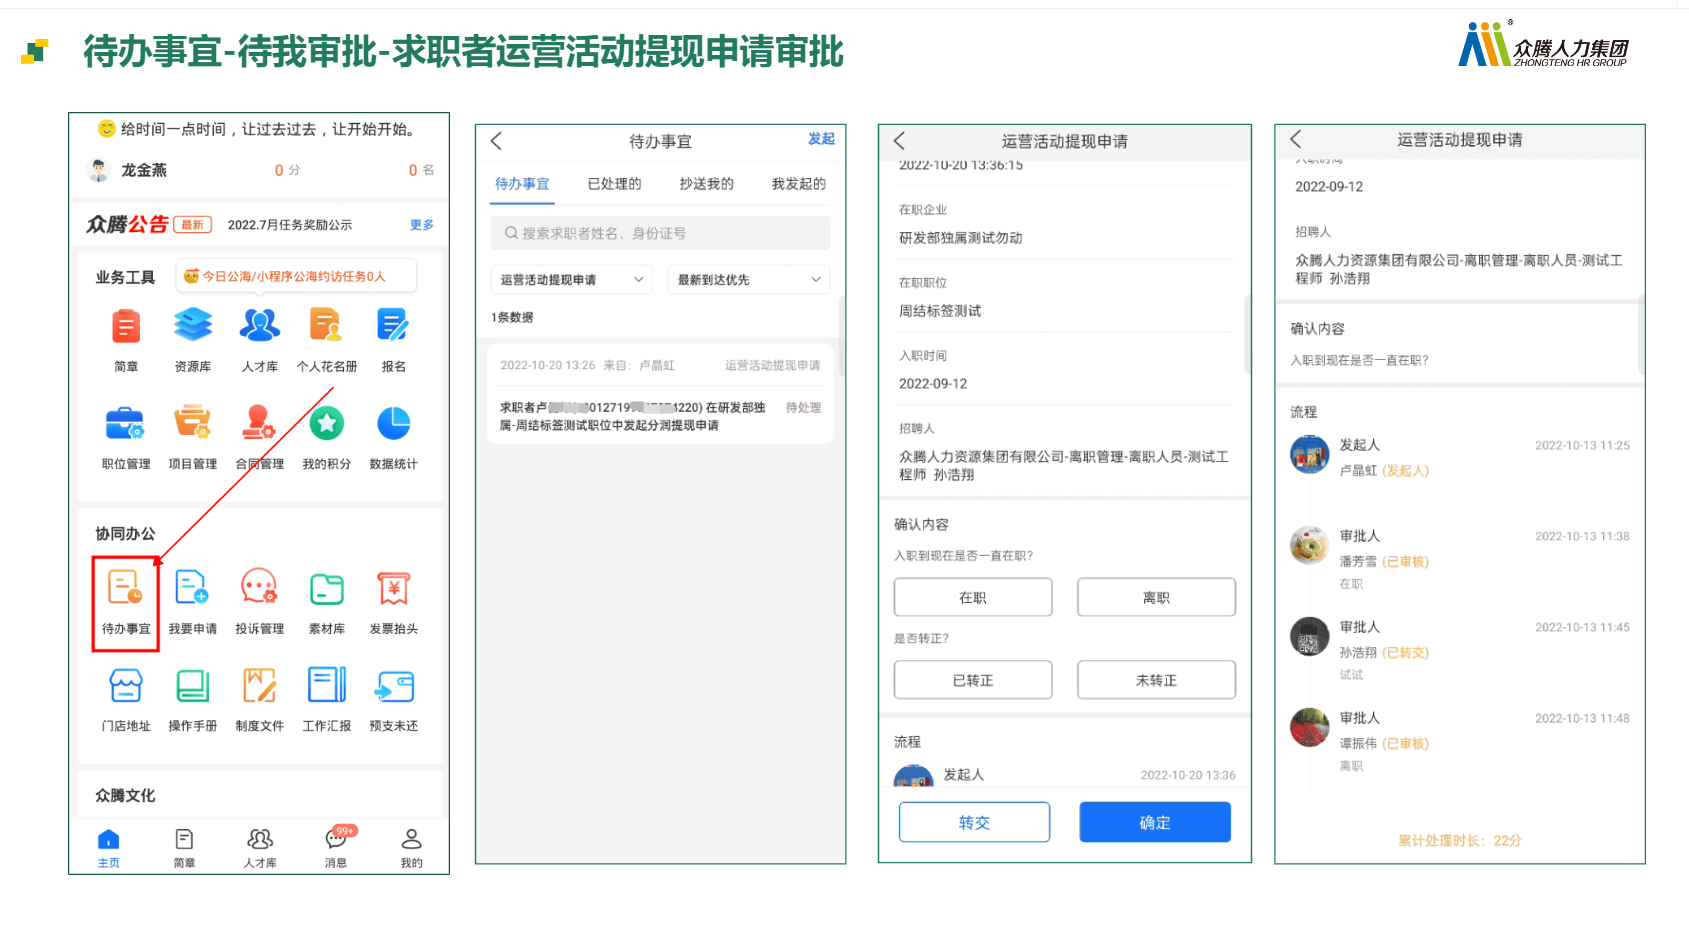This screenshot has height=945, width=1689.
Task: Click 1条数据 count text
Action: pos(512,317)
